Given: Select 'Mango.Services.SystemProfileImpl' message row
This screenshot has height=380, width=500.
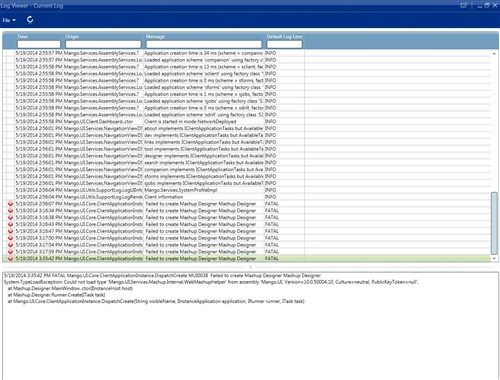Looking at the screenshot, I should 247,190.
